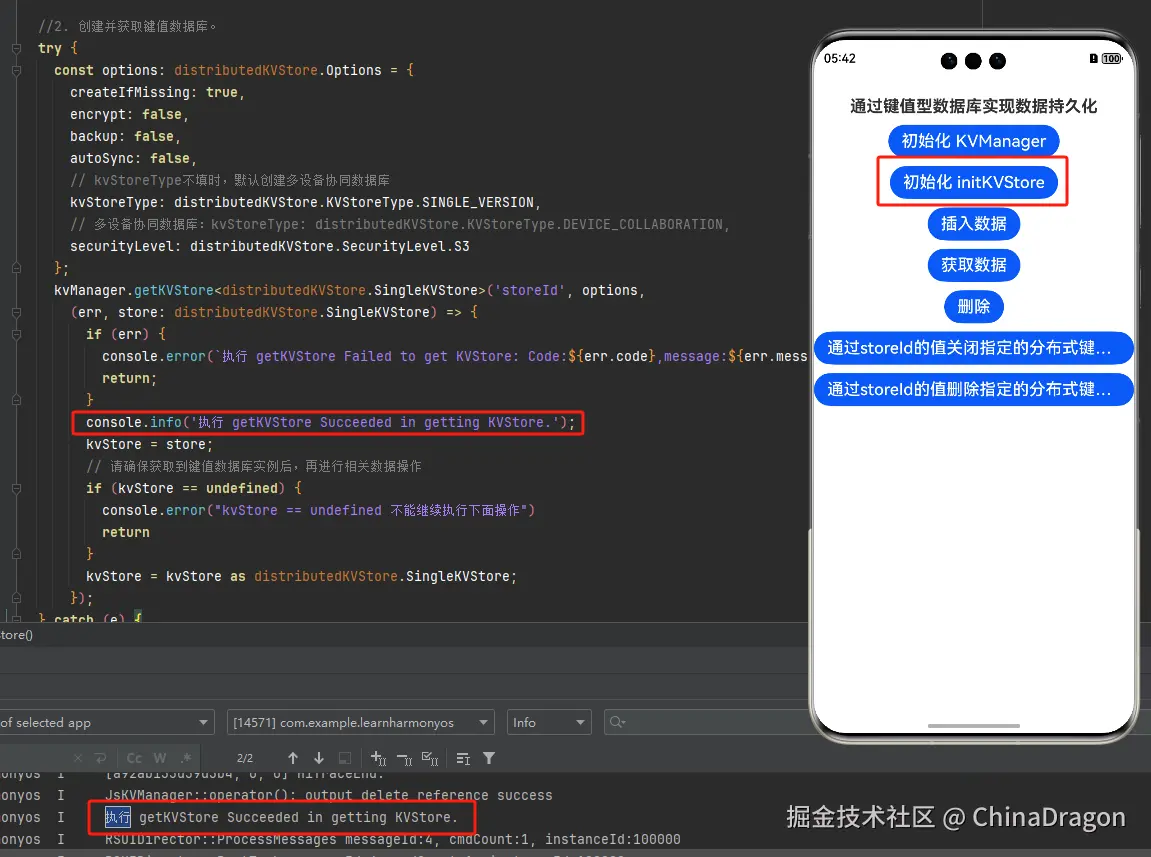Click the new line search icon
The width and height of the screenshot is (1151, 857).
[101, 758]
